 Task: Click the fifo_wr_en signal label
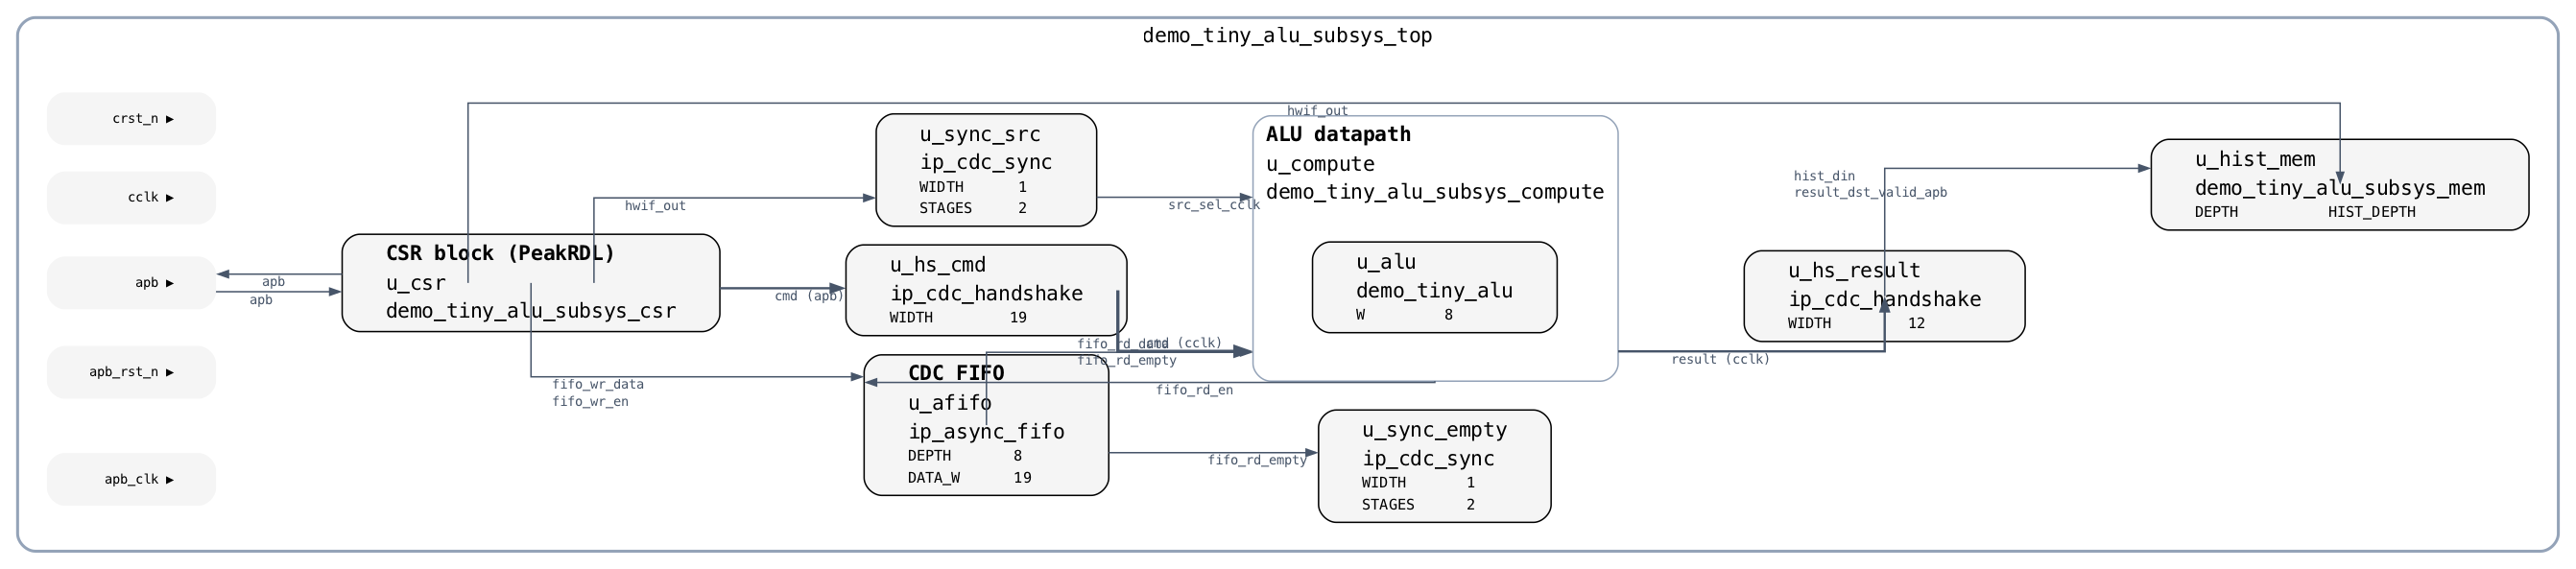(590, 402)
